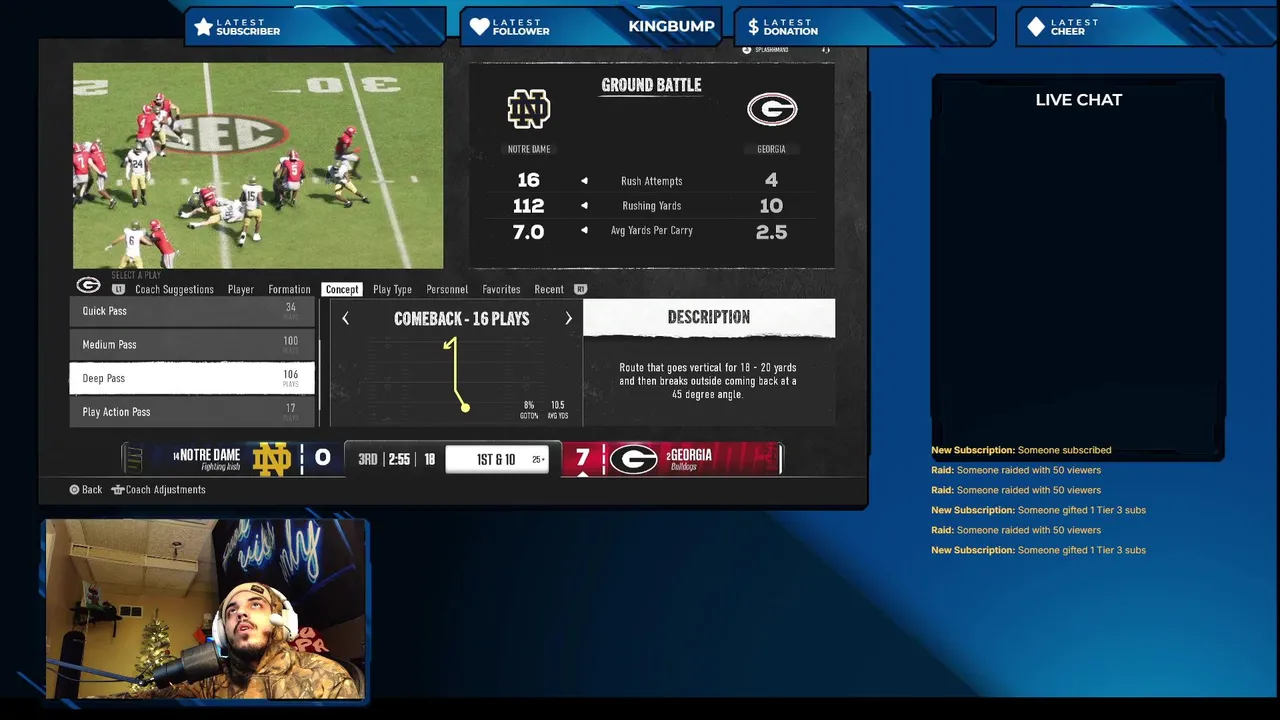Screen dimensions: 1280x720
Task: Go to previous concept with left chevron
Action: (x=345, y=319)
